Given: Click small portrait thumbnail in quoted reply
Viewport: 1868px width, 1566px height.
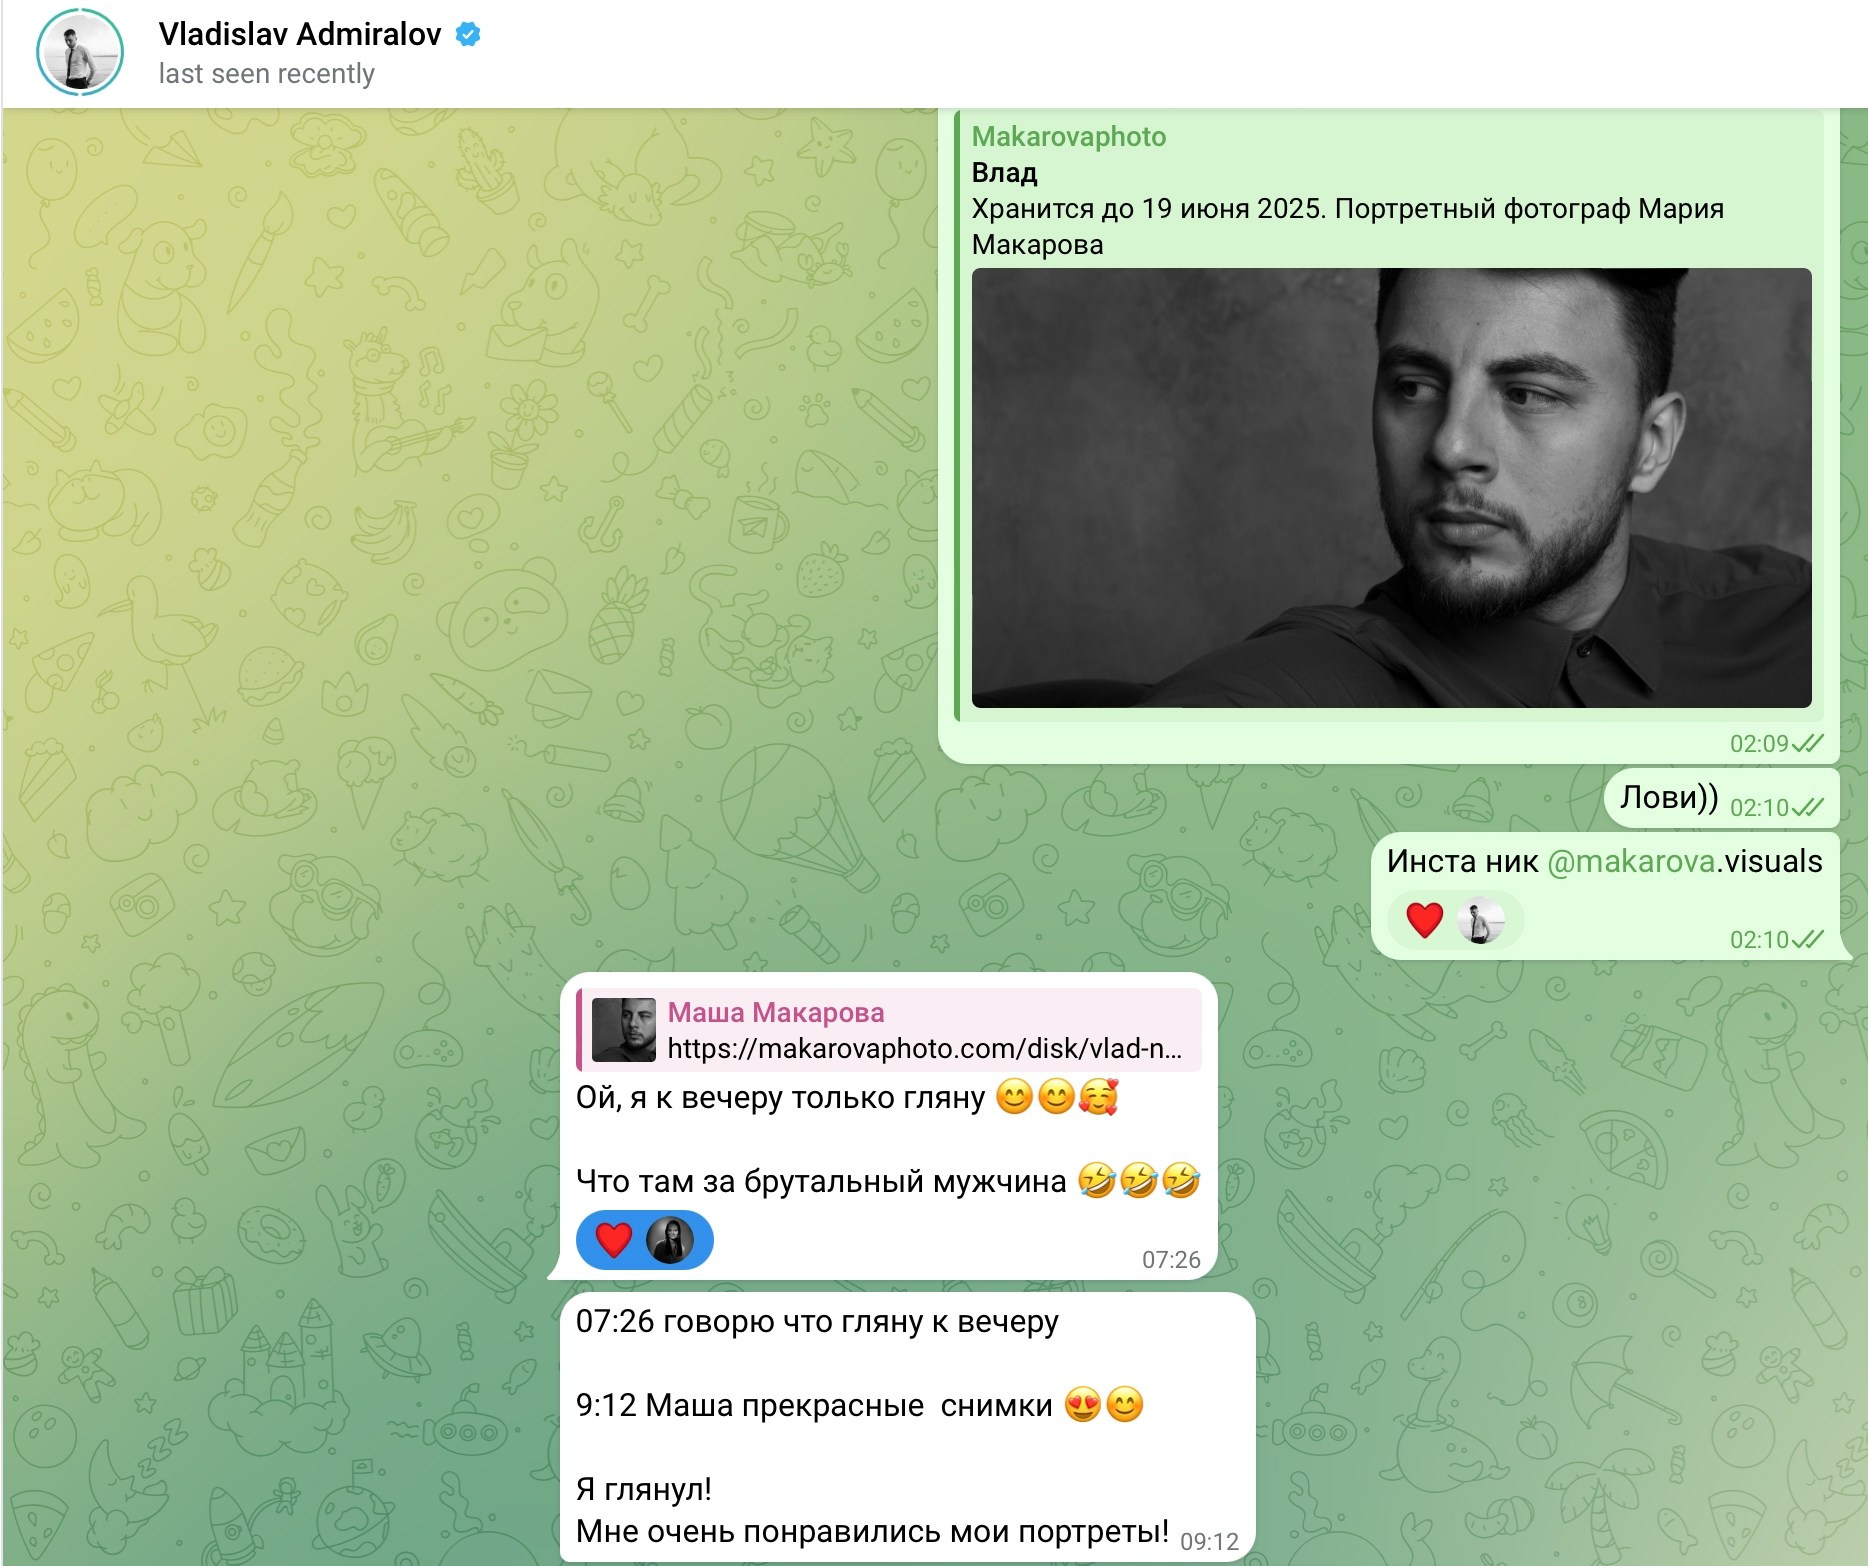Looking at the screenshot, I should point(624,1030).
